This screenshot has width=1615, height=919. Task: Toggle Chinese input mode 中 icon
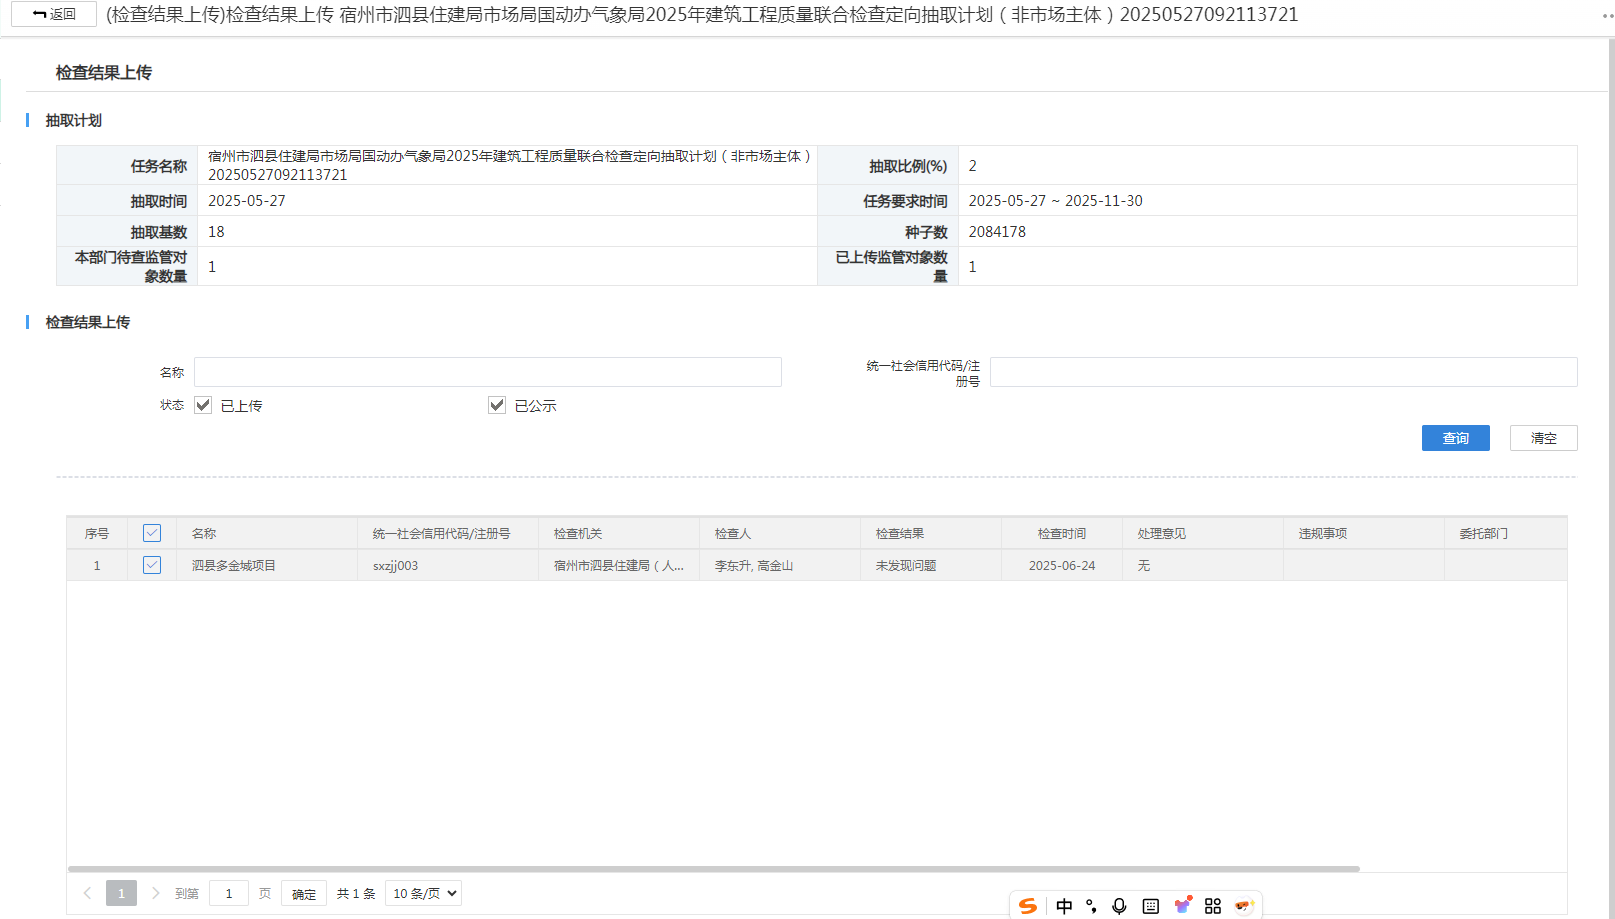[x=1064, y=905]
